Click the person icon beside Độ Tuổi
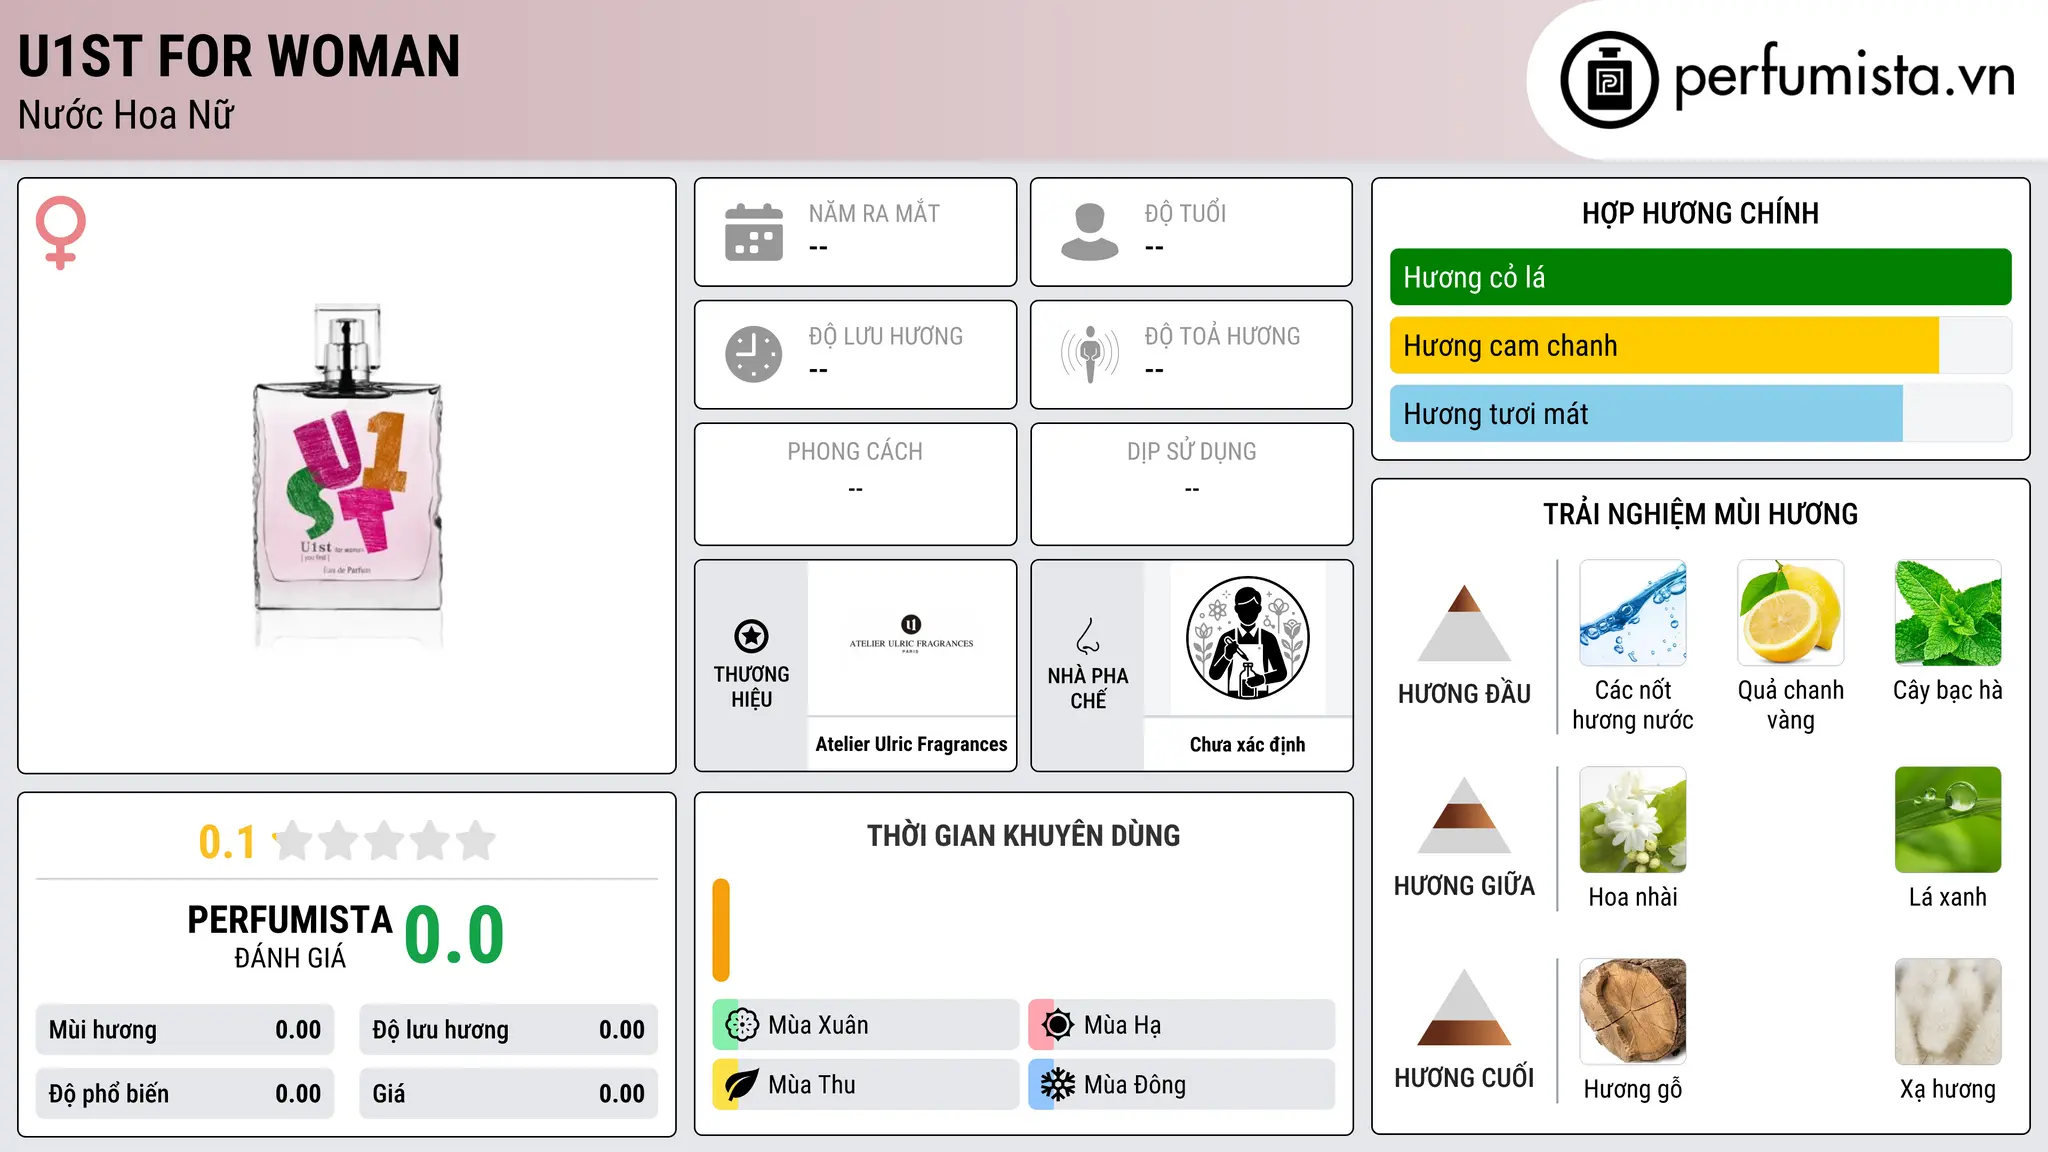 tap(1090, 232)
